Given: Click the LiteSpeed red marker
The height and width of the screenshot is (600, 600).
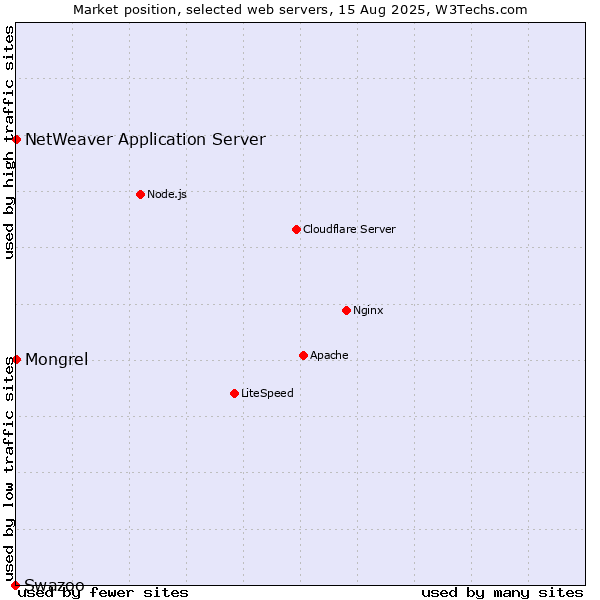Looking at the screenshot, I should 235,393.
